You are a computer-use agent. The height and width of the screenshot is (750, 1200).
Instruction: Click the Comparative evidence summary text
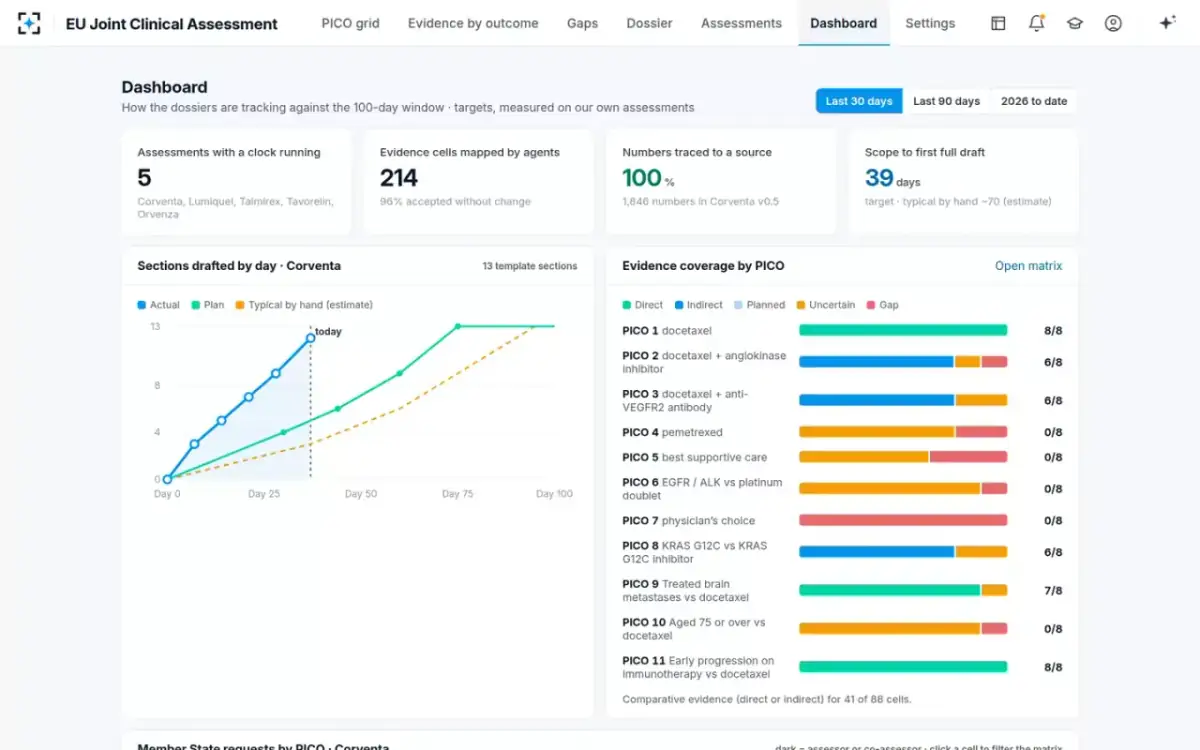[767, 699]
